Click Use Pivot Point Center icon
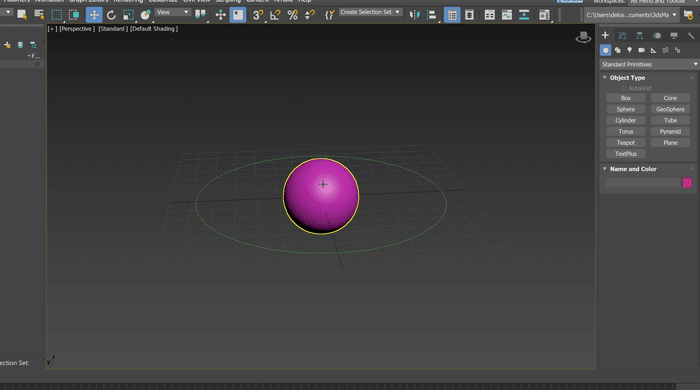 200,15
